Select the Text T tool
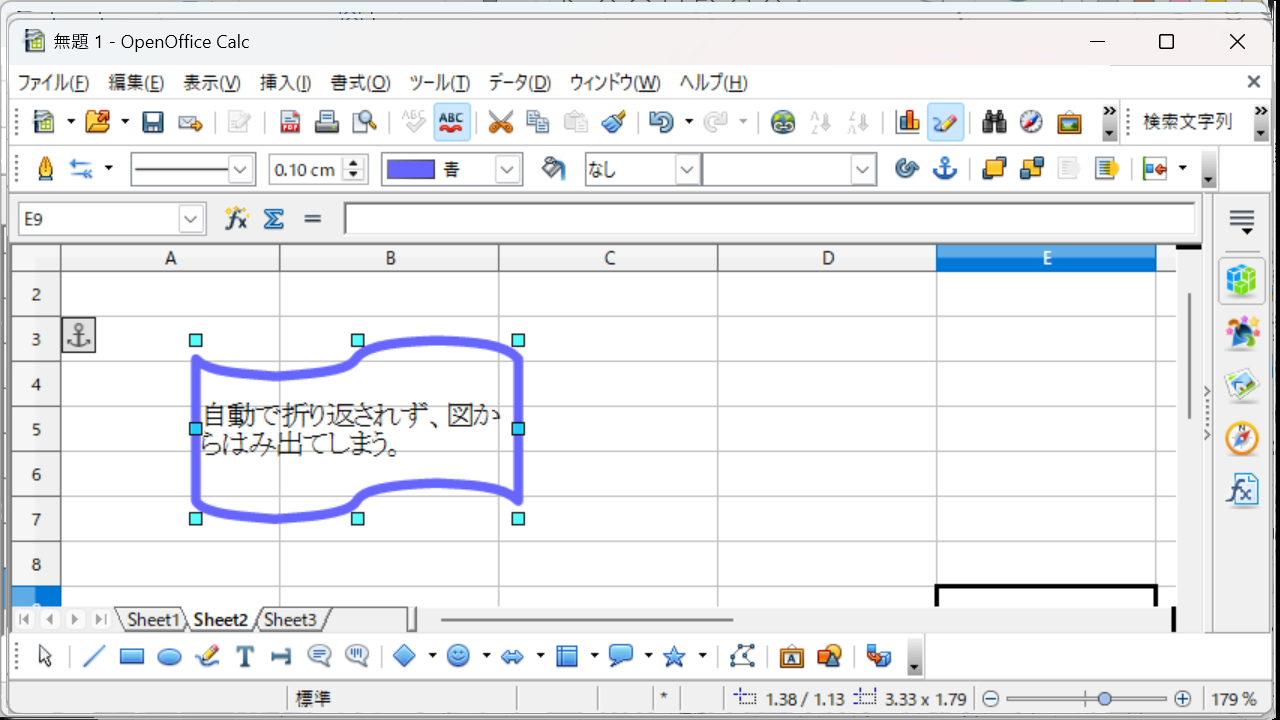This screenshot has height=720, width=1280. [x=244, y=656]
